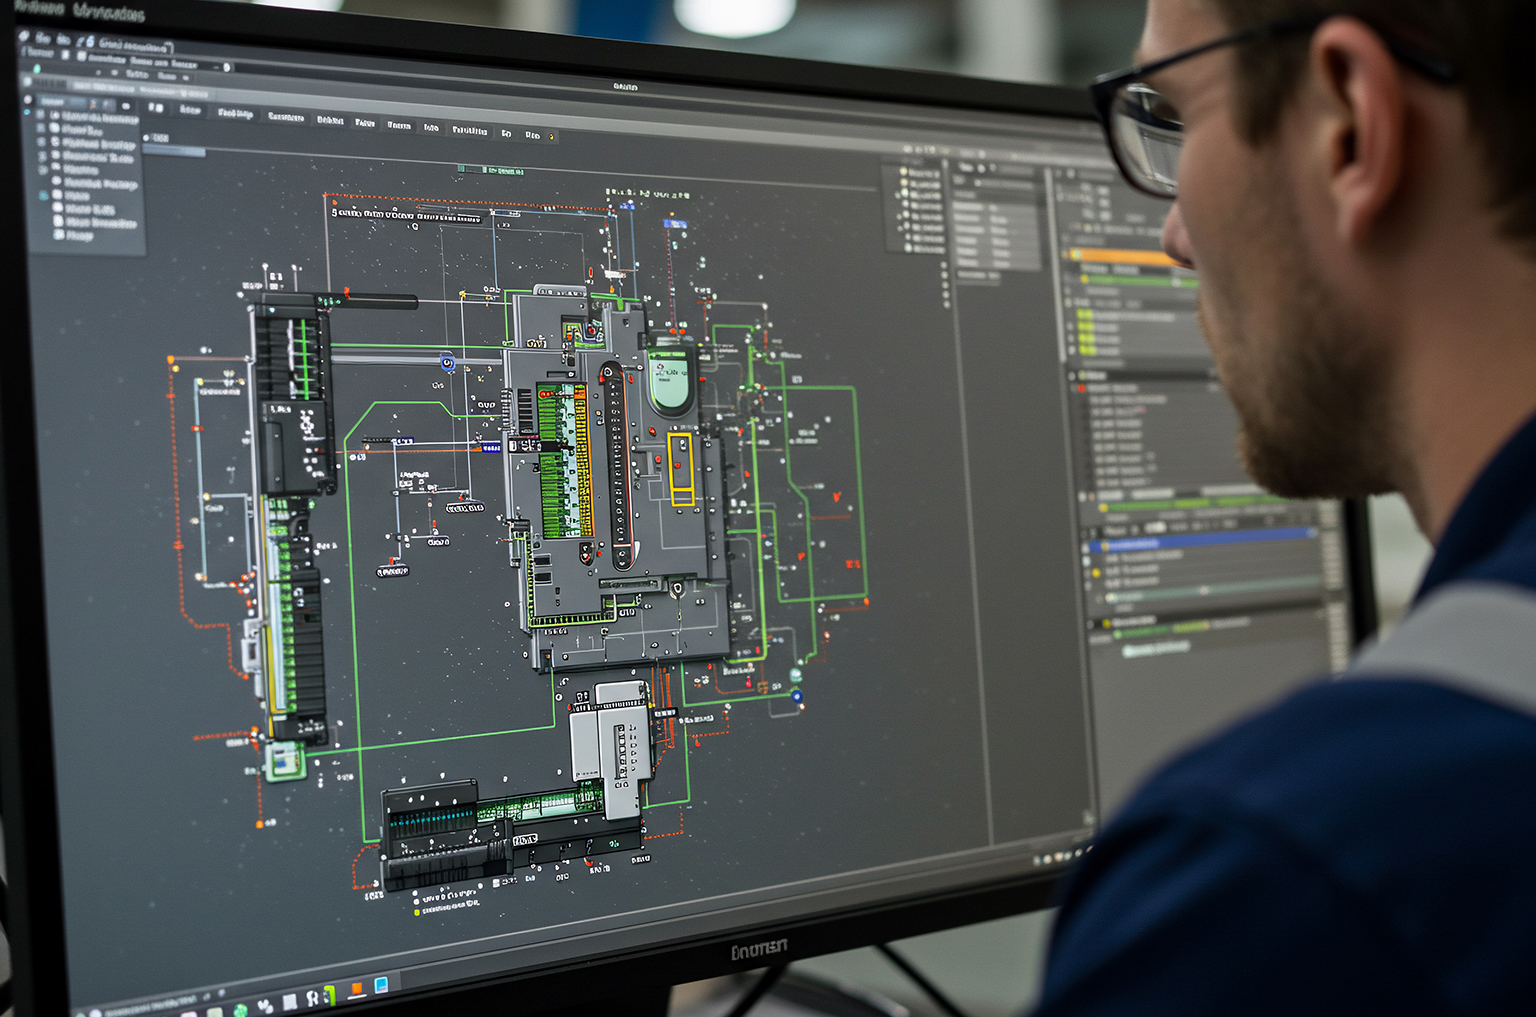Open the second tab in the canvas tab strip
Image resolution: width=1536 pixels, height=1017 pixels.
coord(190,109)
